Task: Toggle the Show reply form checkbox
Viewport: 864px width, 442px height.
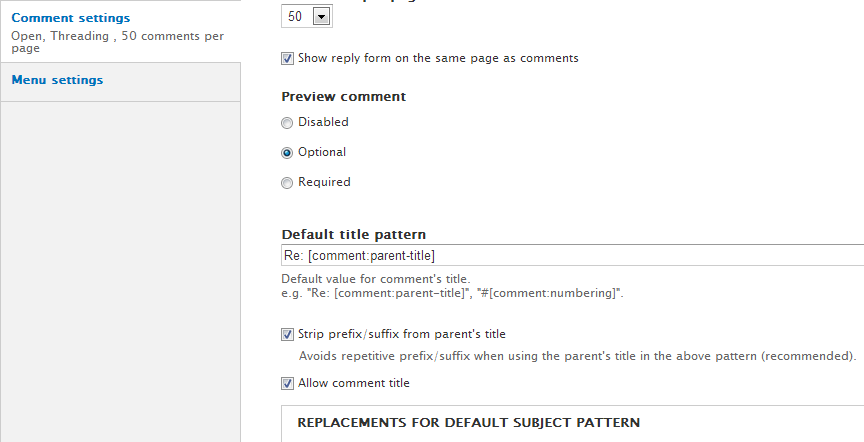Action: 288,59
